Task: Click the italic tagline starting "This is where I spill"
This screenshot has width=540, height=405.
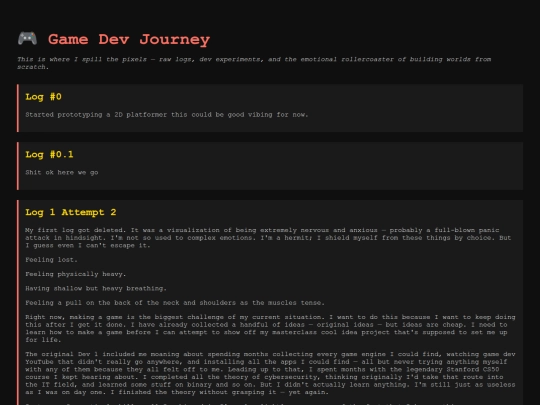Action: click(254, 63)
